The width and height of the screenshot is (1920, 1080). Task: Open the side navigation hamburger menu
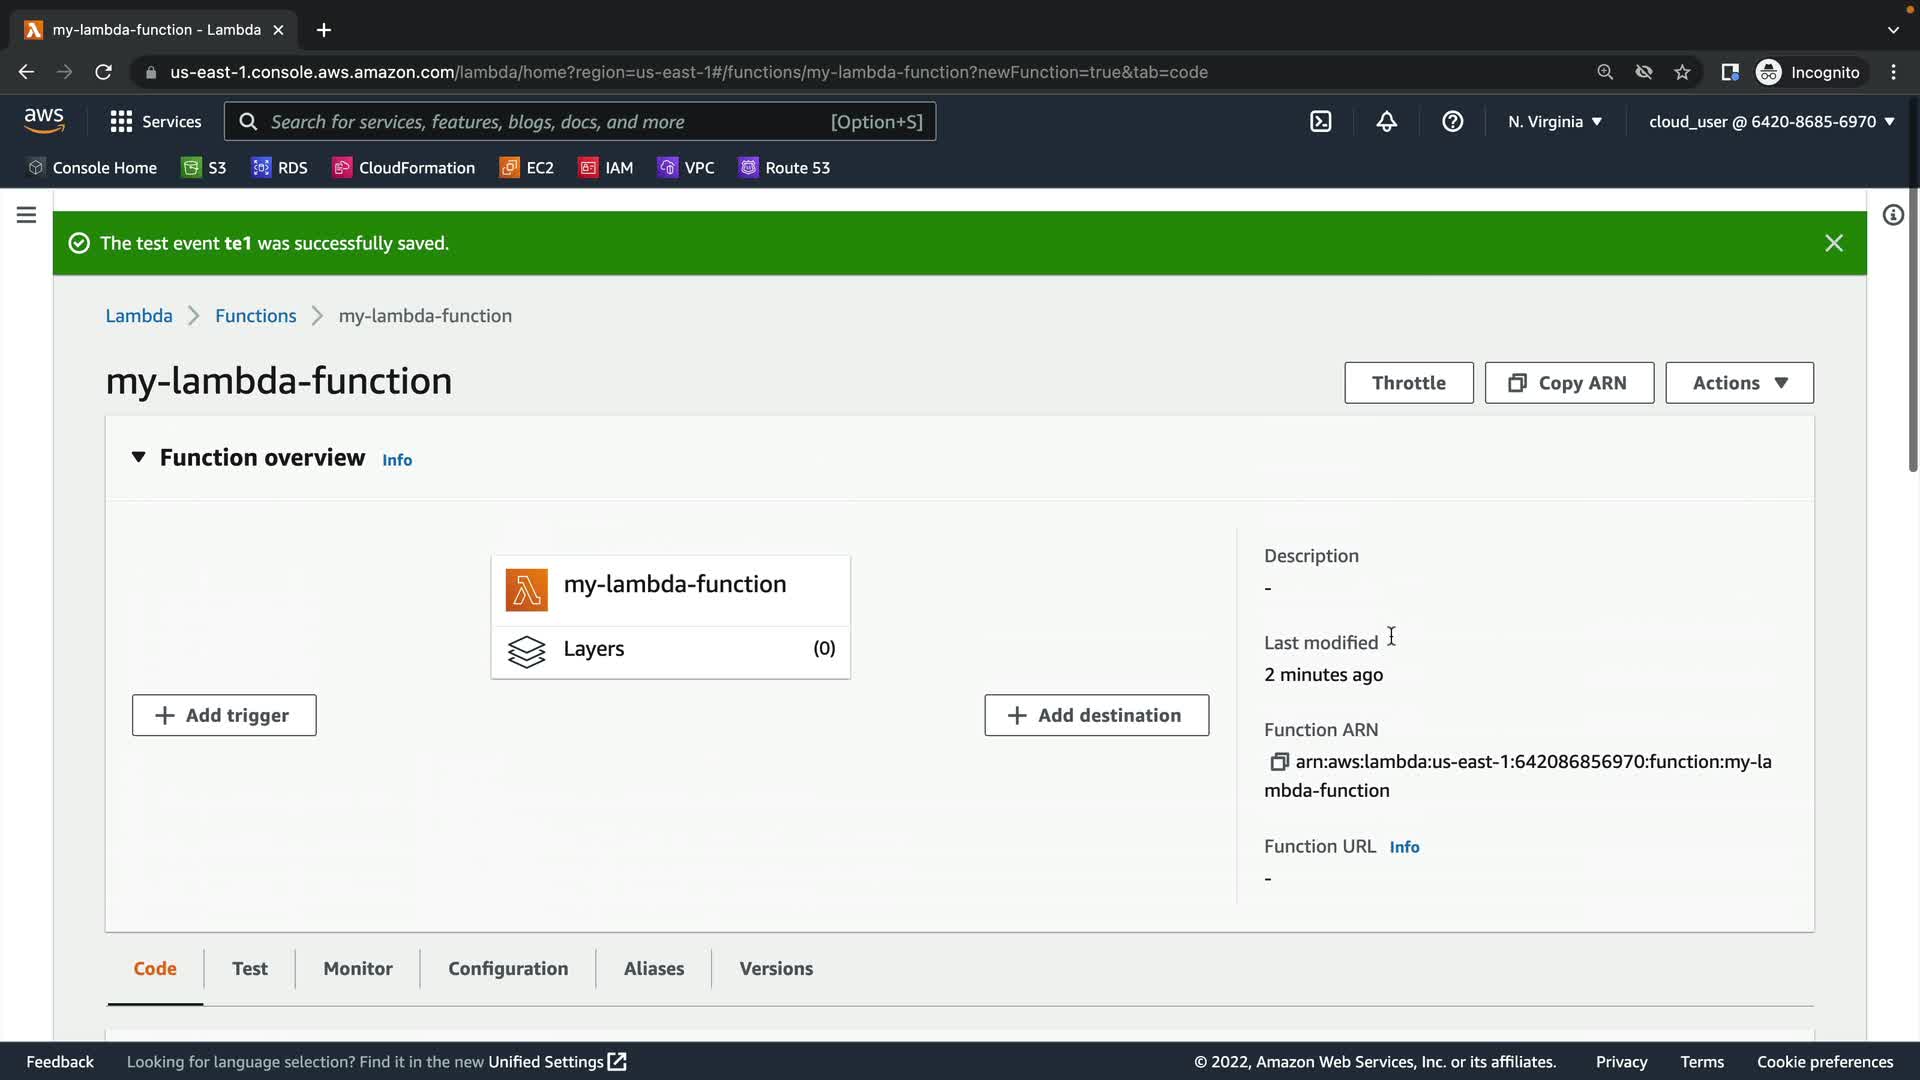click(27, 215)
